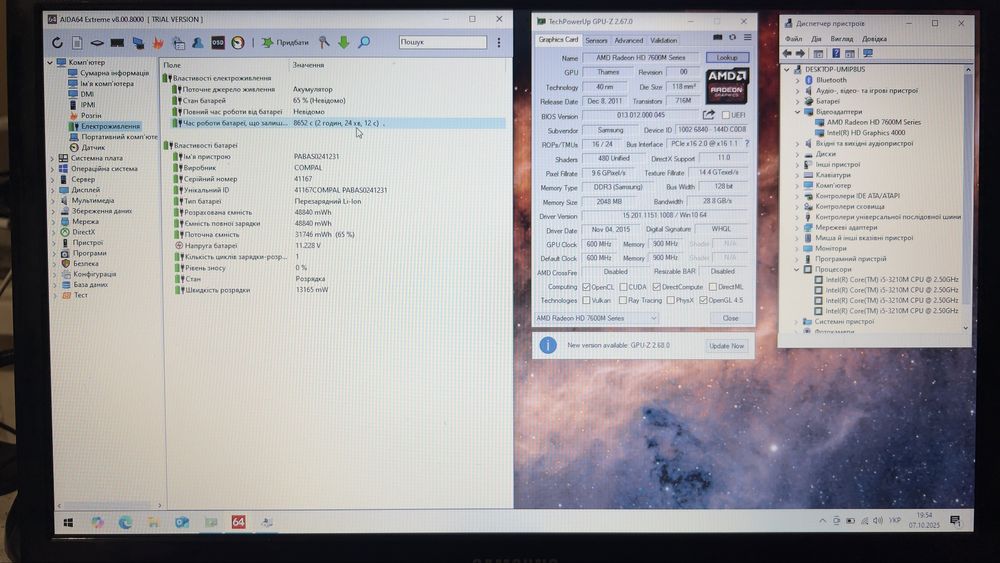
Task: Toggle the CUDA checkbox in GPU-Z
Action: click(x=623, y=287)
